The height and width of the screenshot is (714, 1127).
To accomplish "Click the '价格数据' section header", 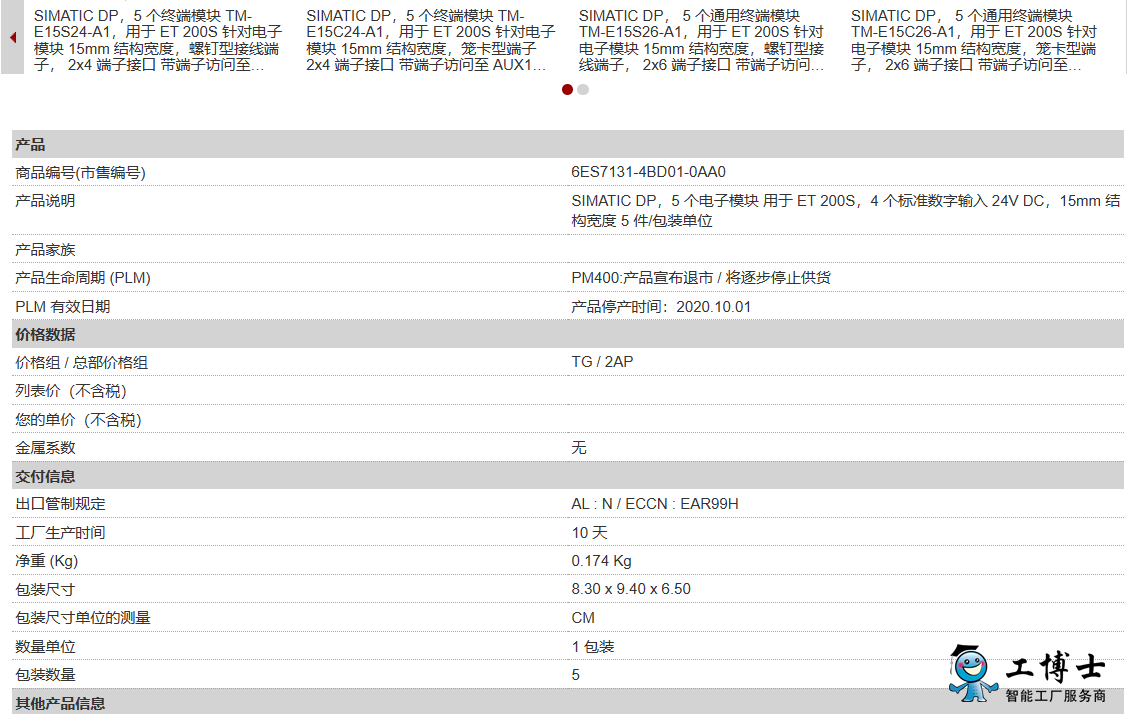I will click(x=568, y=334).
